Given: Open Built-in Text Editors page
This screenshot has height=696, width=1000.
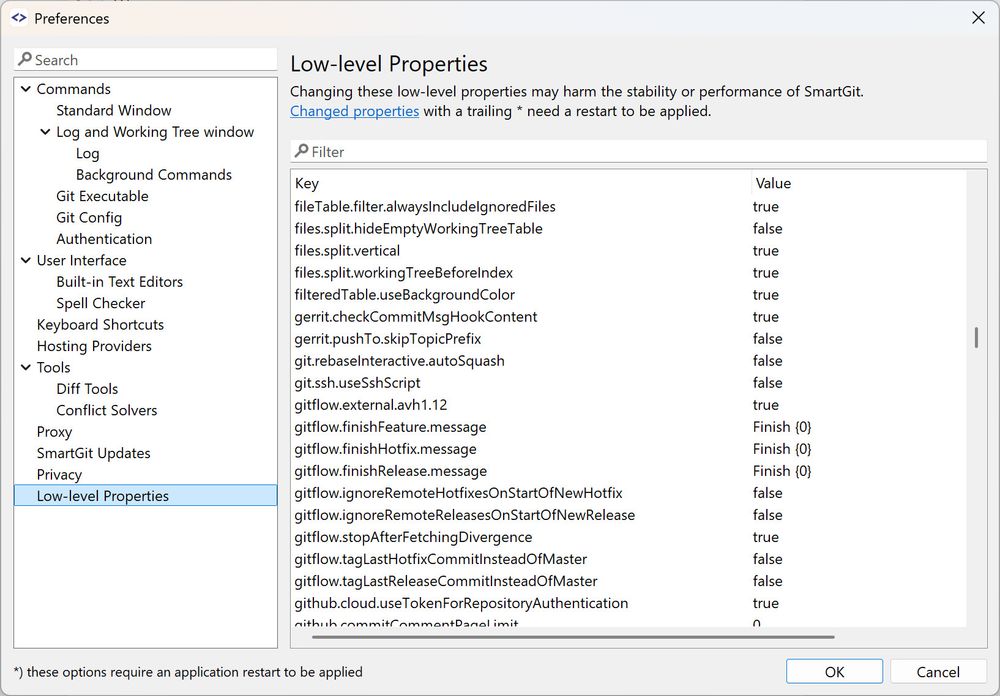Looking at the screenshot, I should 119,281.
